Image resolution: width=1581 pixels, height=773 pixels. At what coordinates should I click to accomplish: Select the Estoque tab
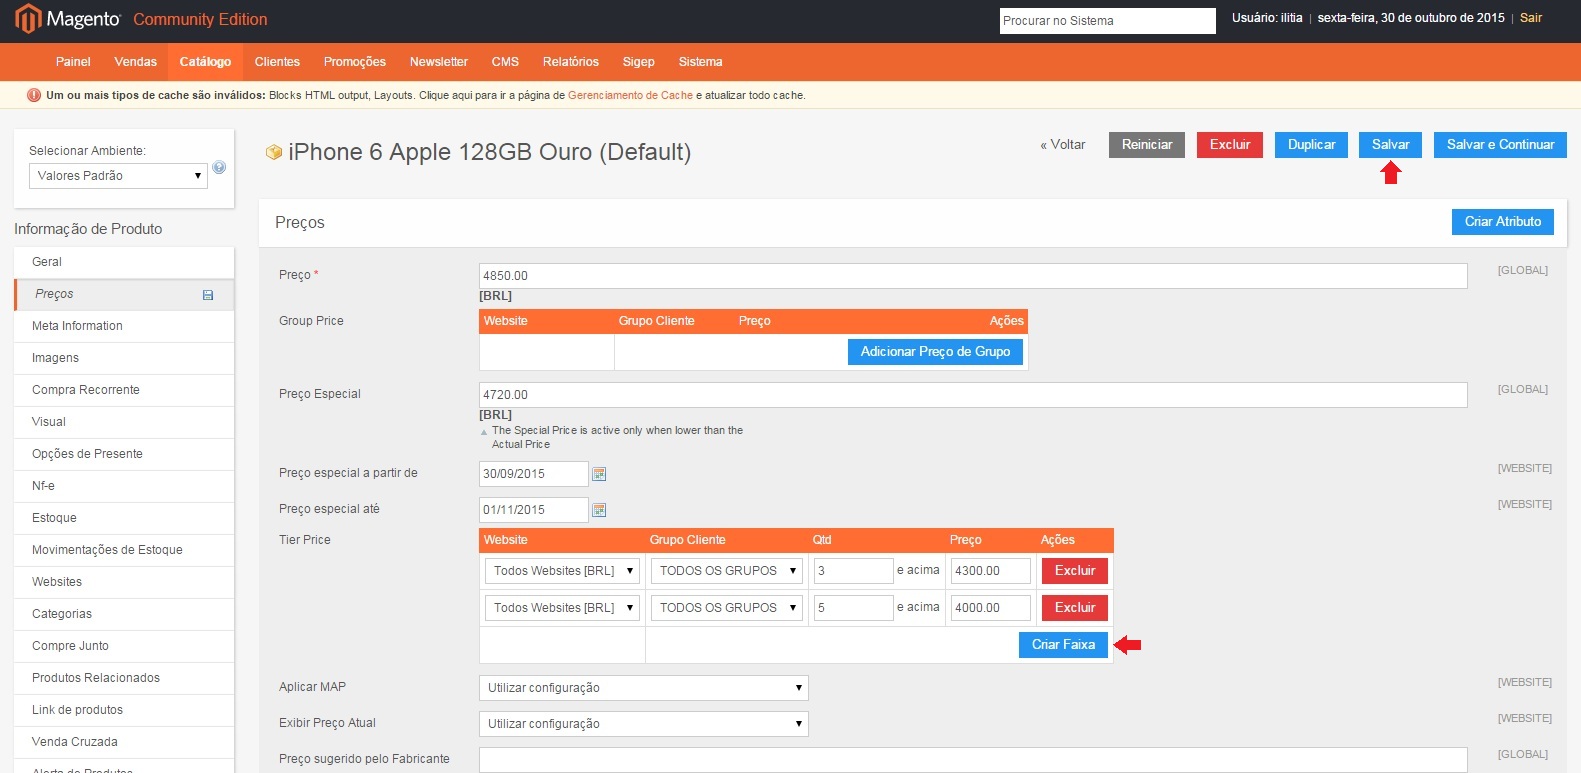pyautogui.click(x=124, y=518)
